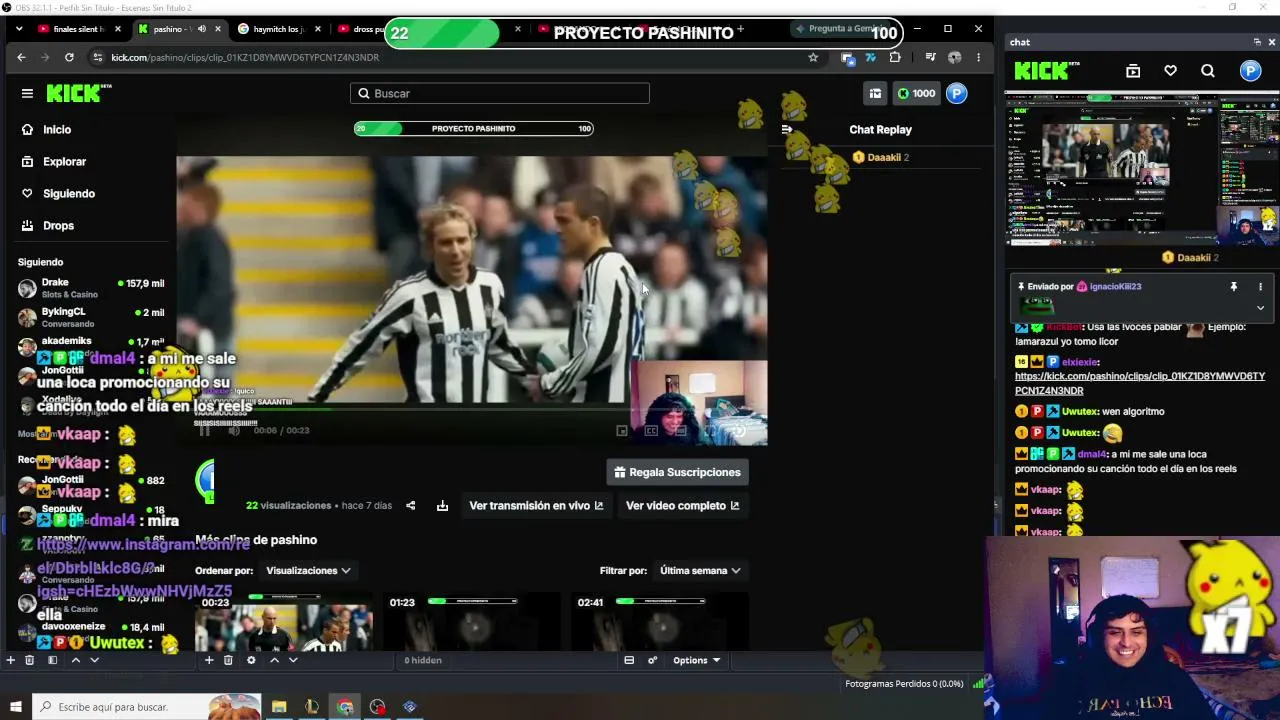Viewport: 1280px width, 720px height.
Task: Click the heart icon in chat dock
Action: 1170,71
